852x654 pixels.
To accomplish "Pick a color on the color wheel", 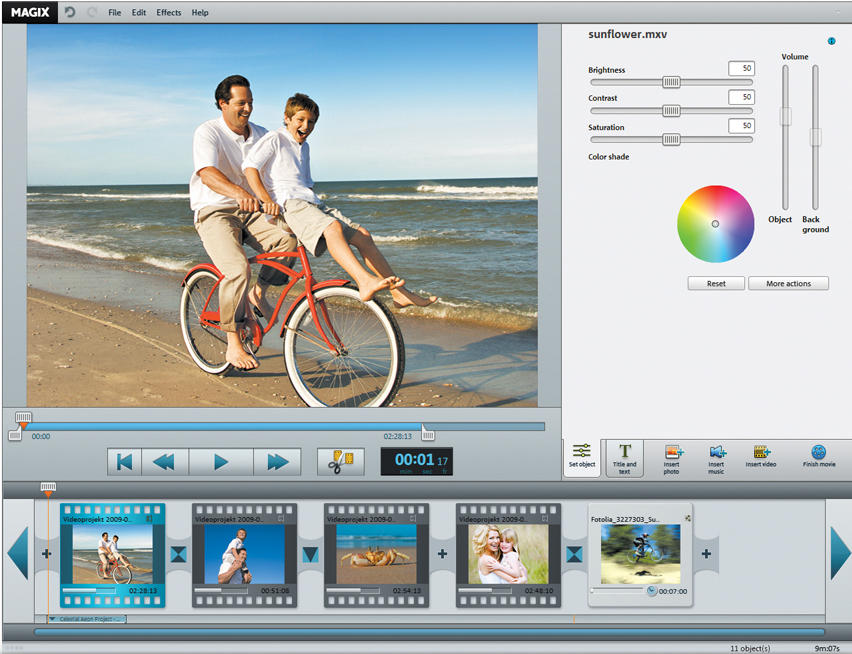I will [715, 223].
